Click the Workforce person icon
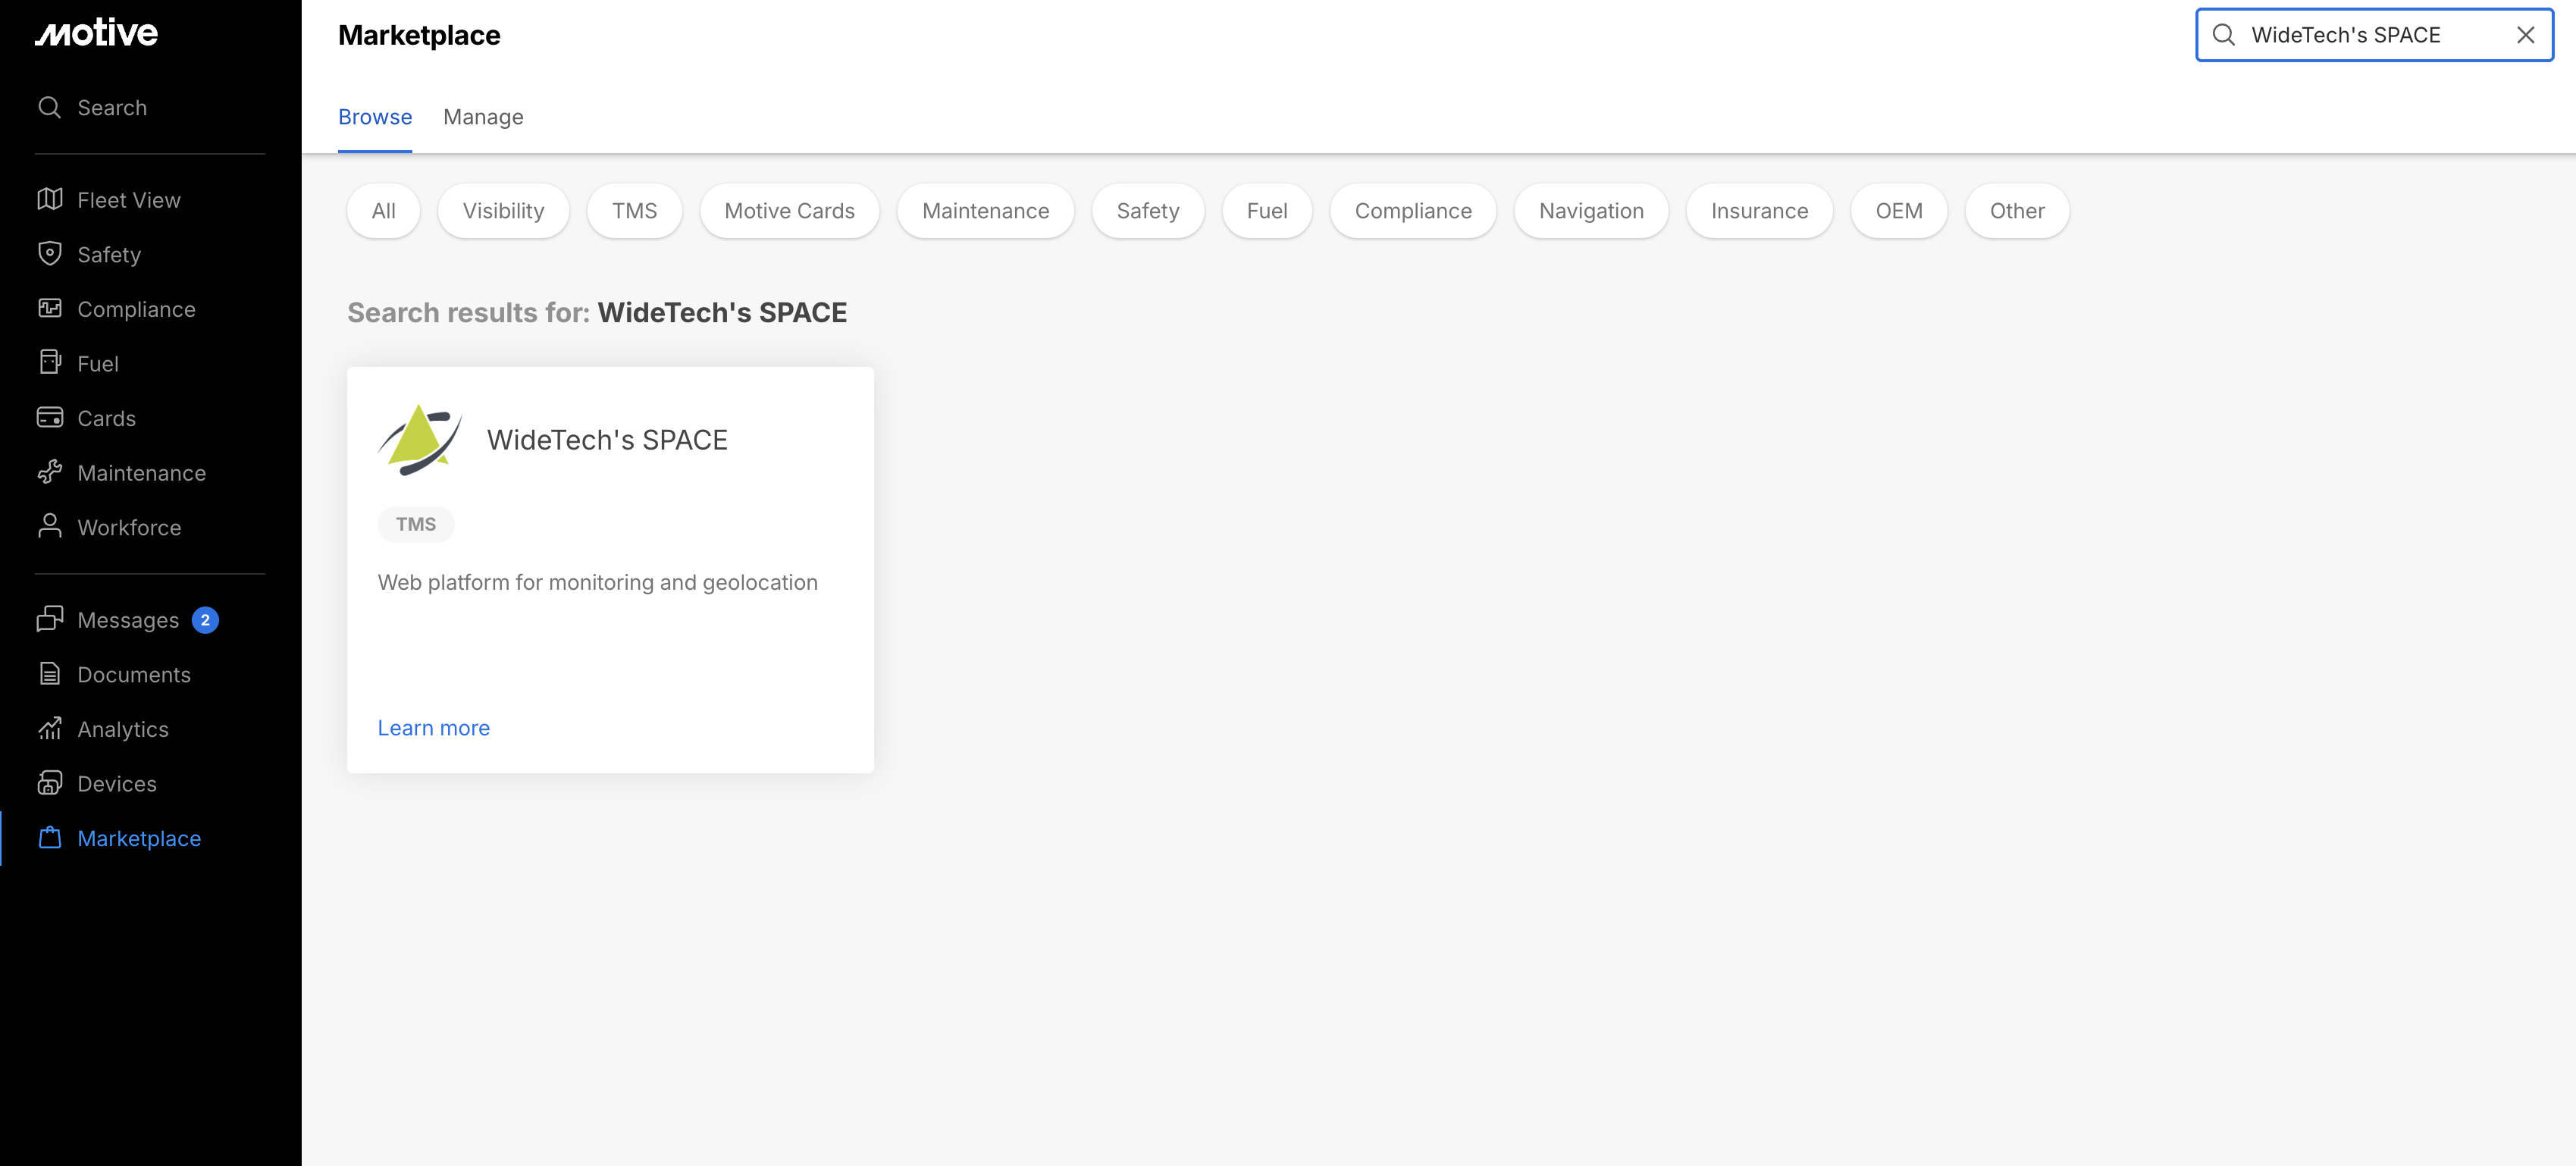This screenshot has height=1166, width=2576. [x=49, y=526]
